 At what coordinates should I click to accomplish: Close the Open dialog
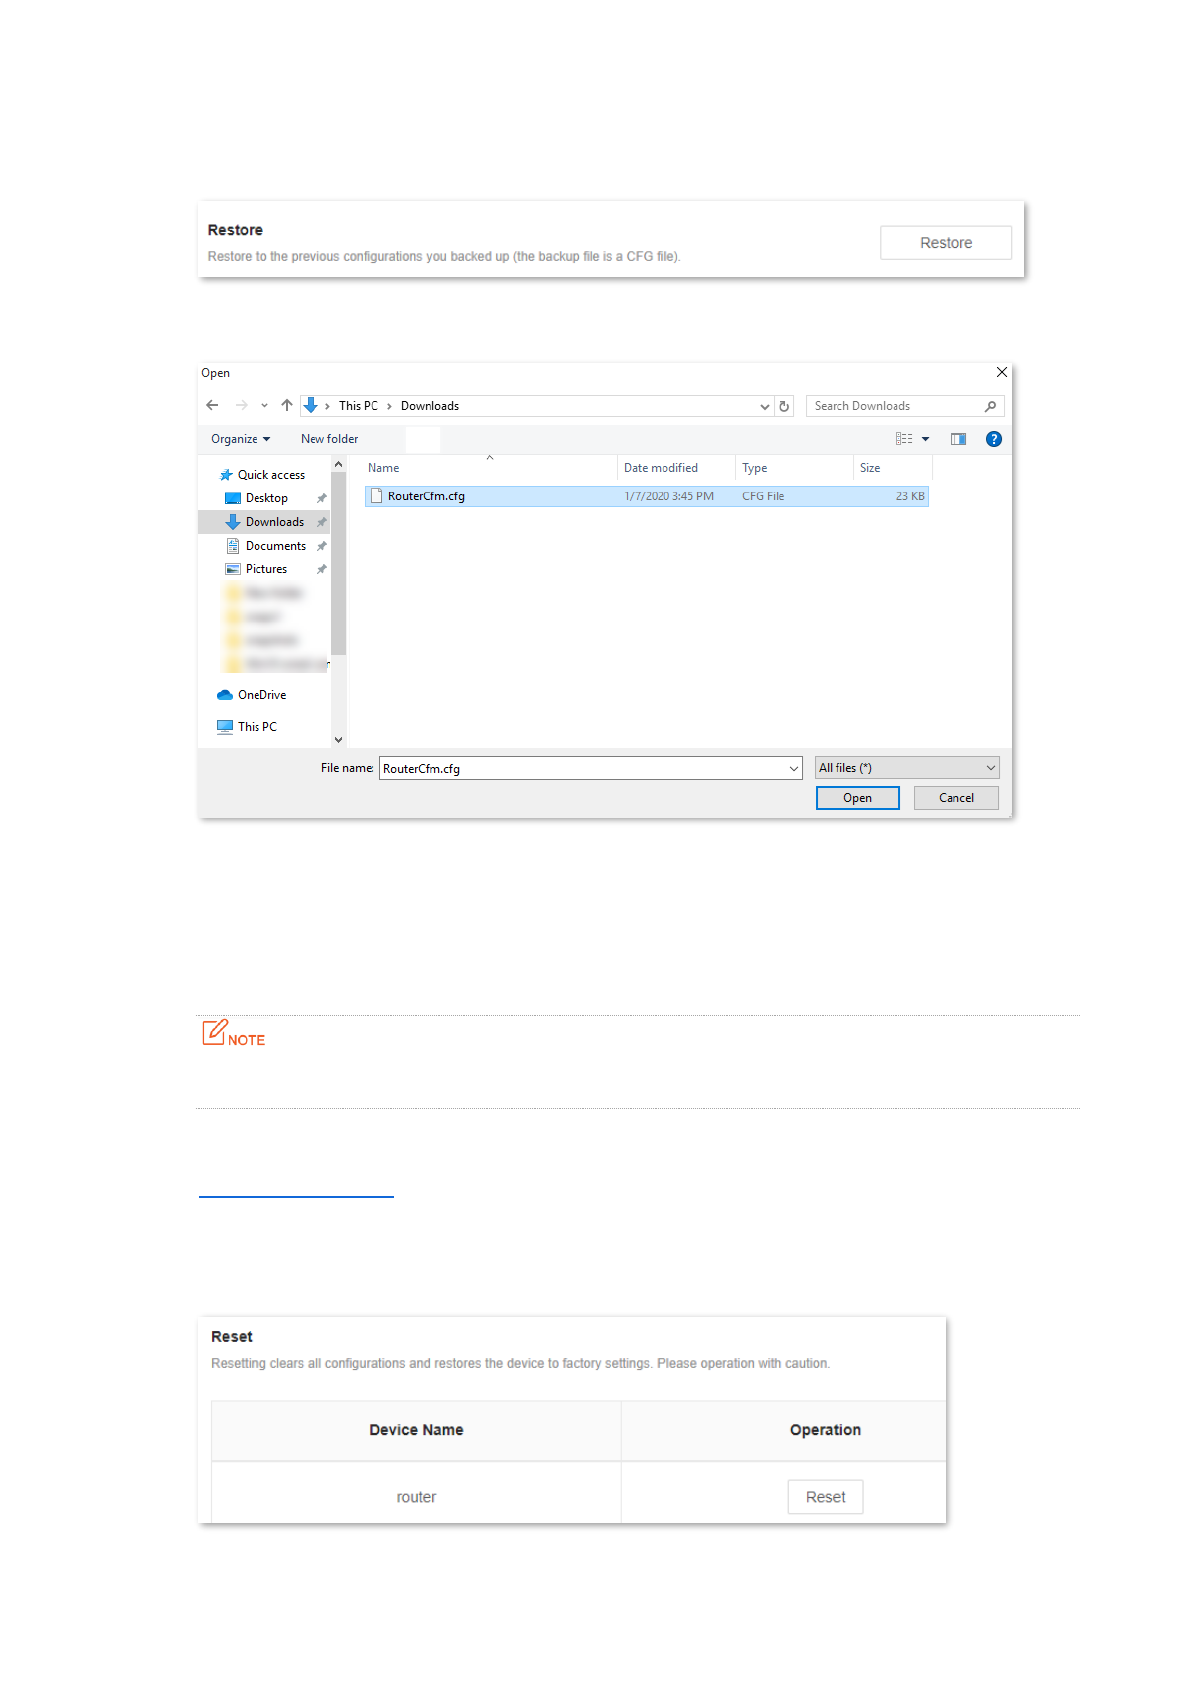(1002, 372)
